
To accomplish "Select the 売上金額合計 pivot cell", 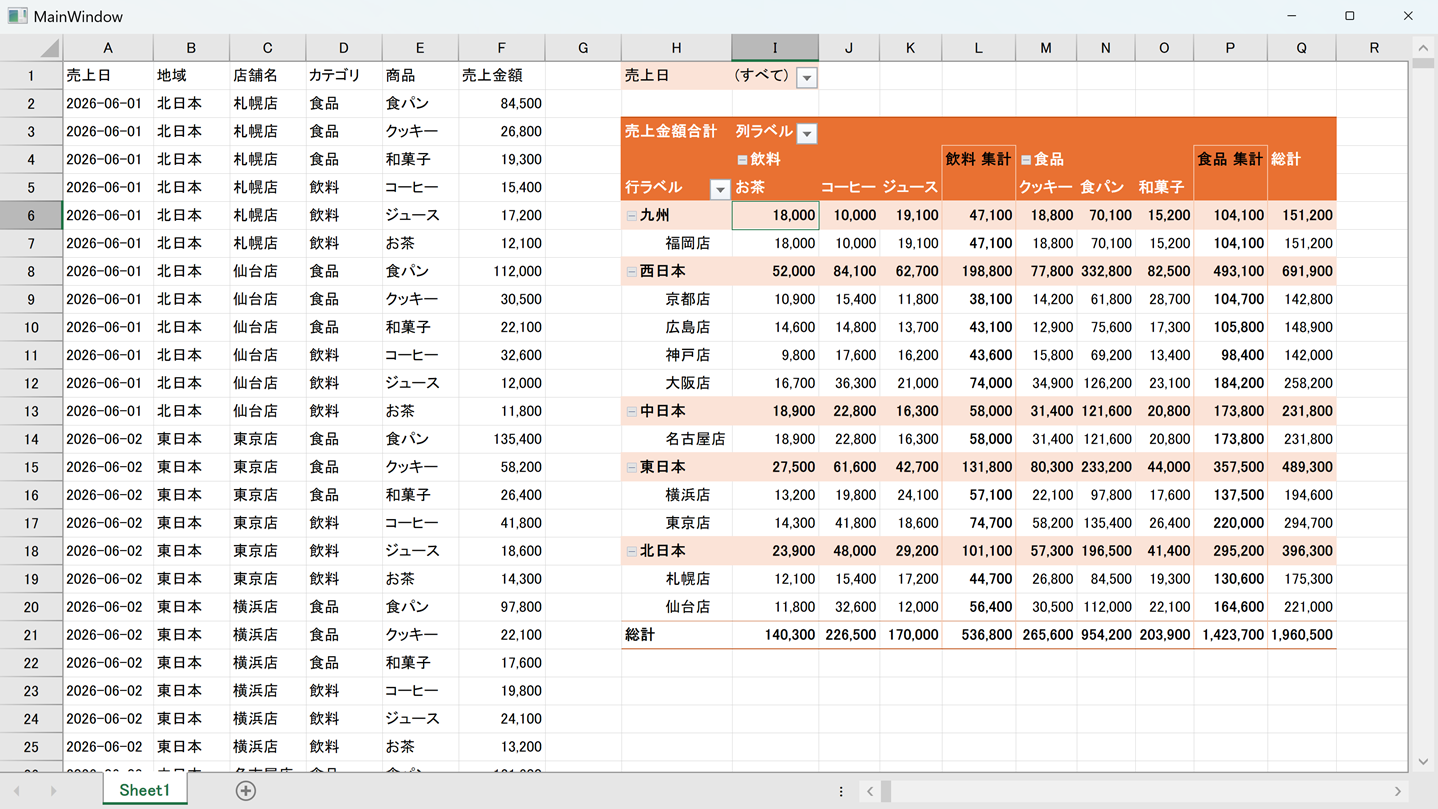I will pos(676,131).
